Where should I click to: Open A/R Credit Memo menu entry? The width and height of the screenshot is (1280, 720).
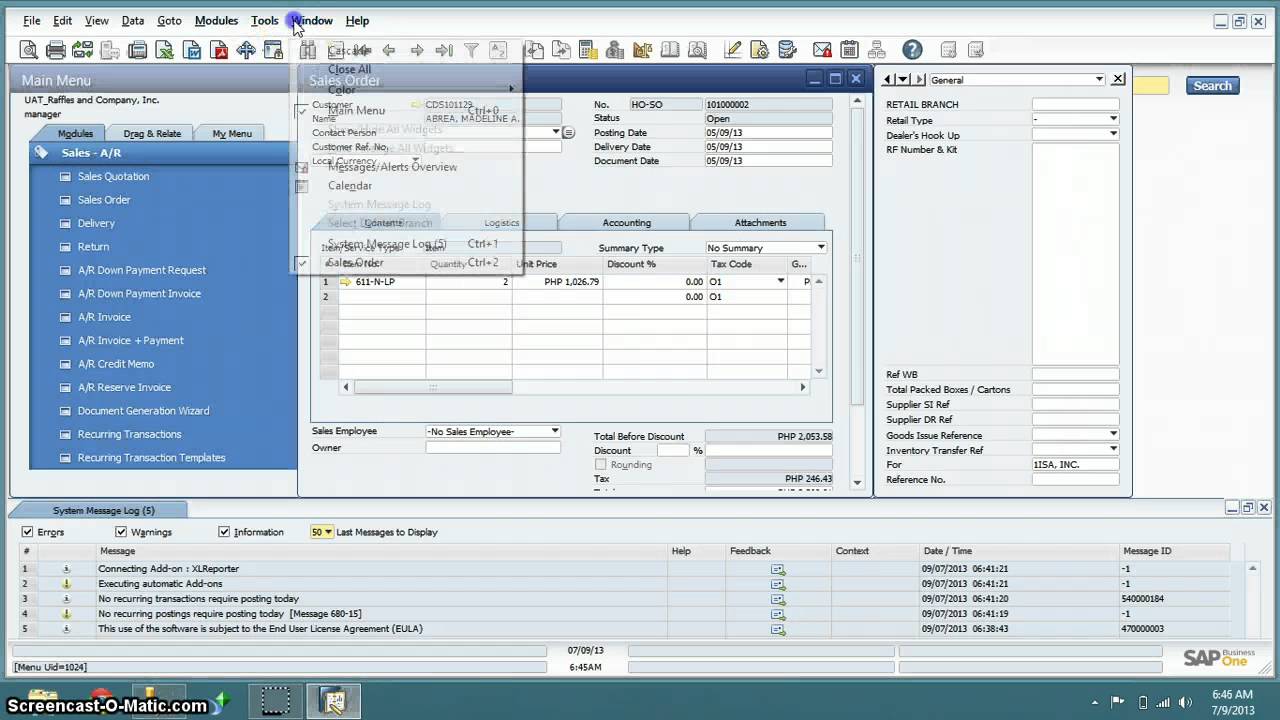coord(115,364)
